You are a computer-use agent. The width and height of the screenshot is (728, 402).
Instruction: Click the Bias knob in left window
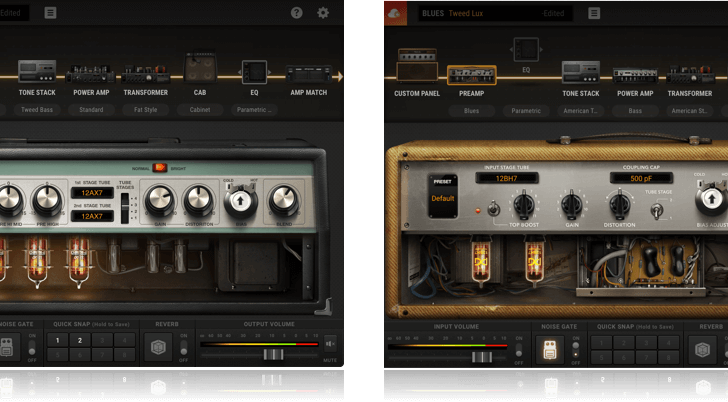pyautogui.click(x=240, y=202)
